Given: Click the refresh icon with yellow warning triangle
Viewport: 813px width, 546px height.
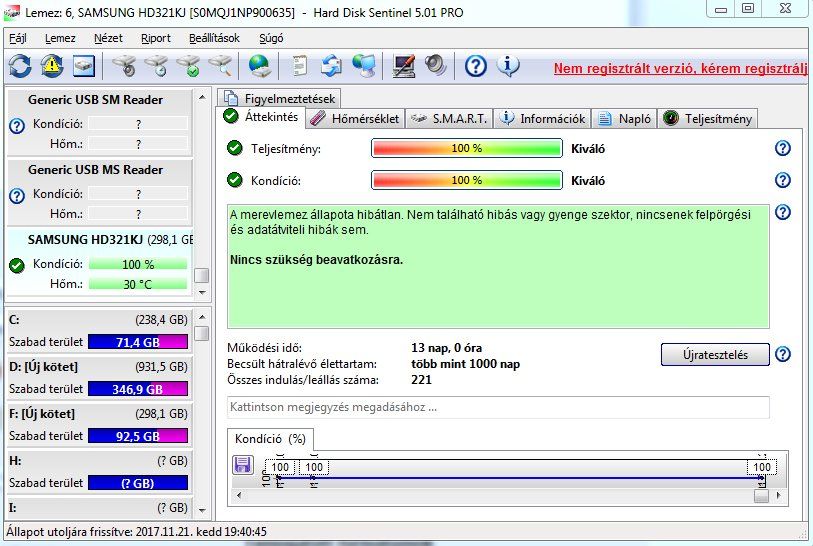Looking at the screenshot, I should click(52, 66).
